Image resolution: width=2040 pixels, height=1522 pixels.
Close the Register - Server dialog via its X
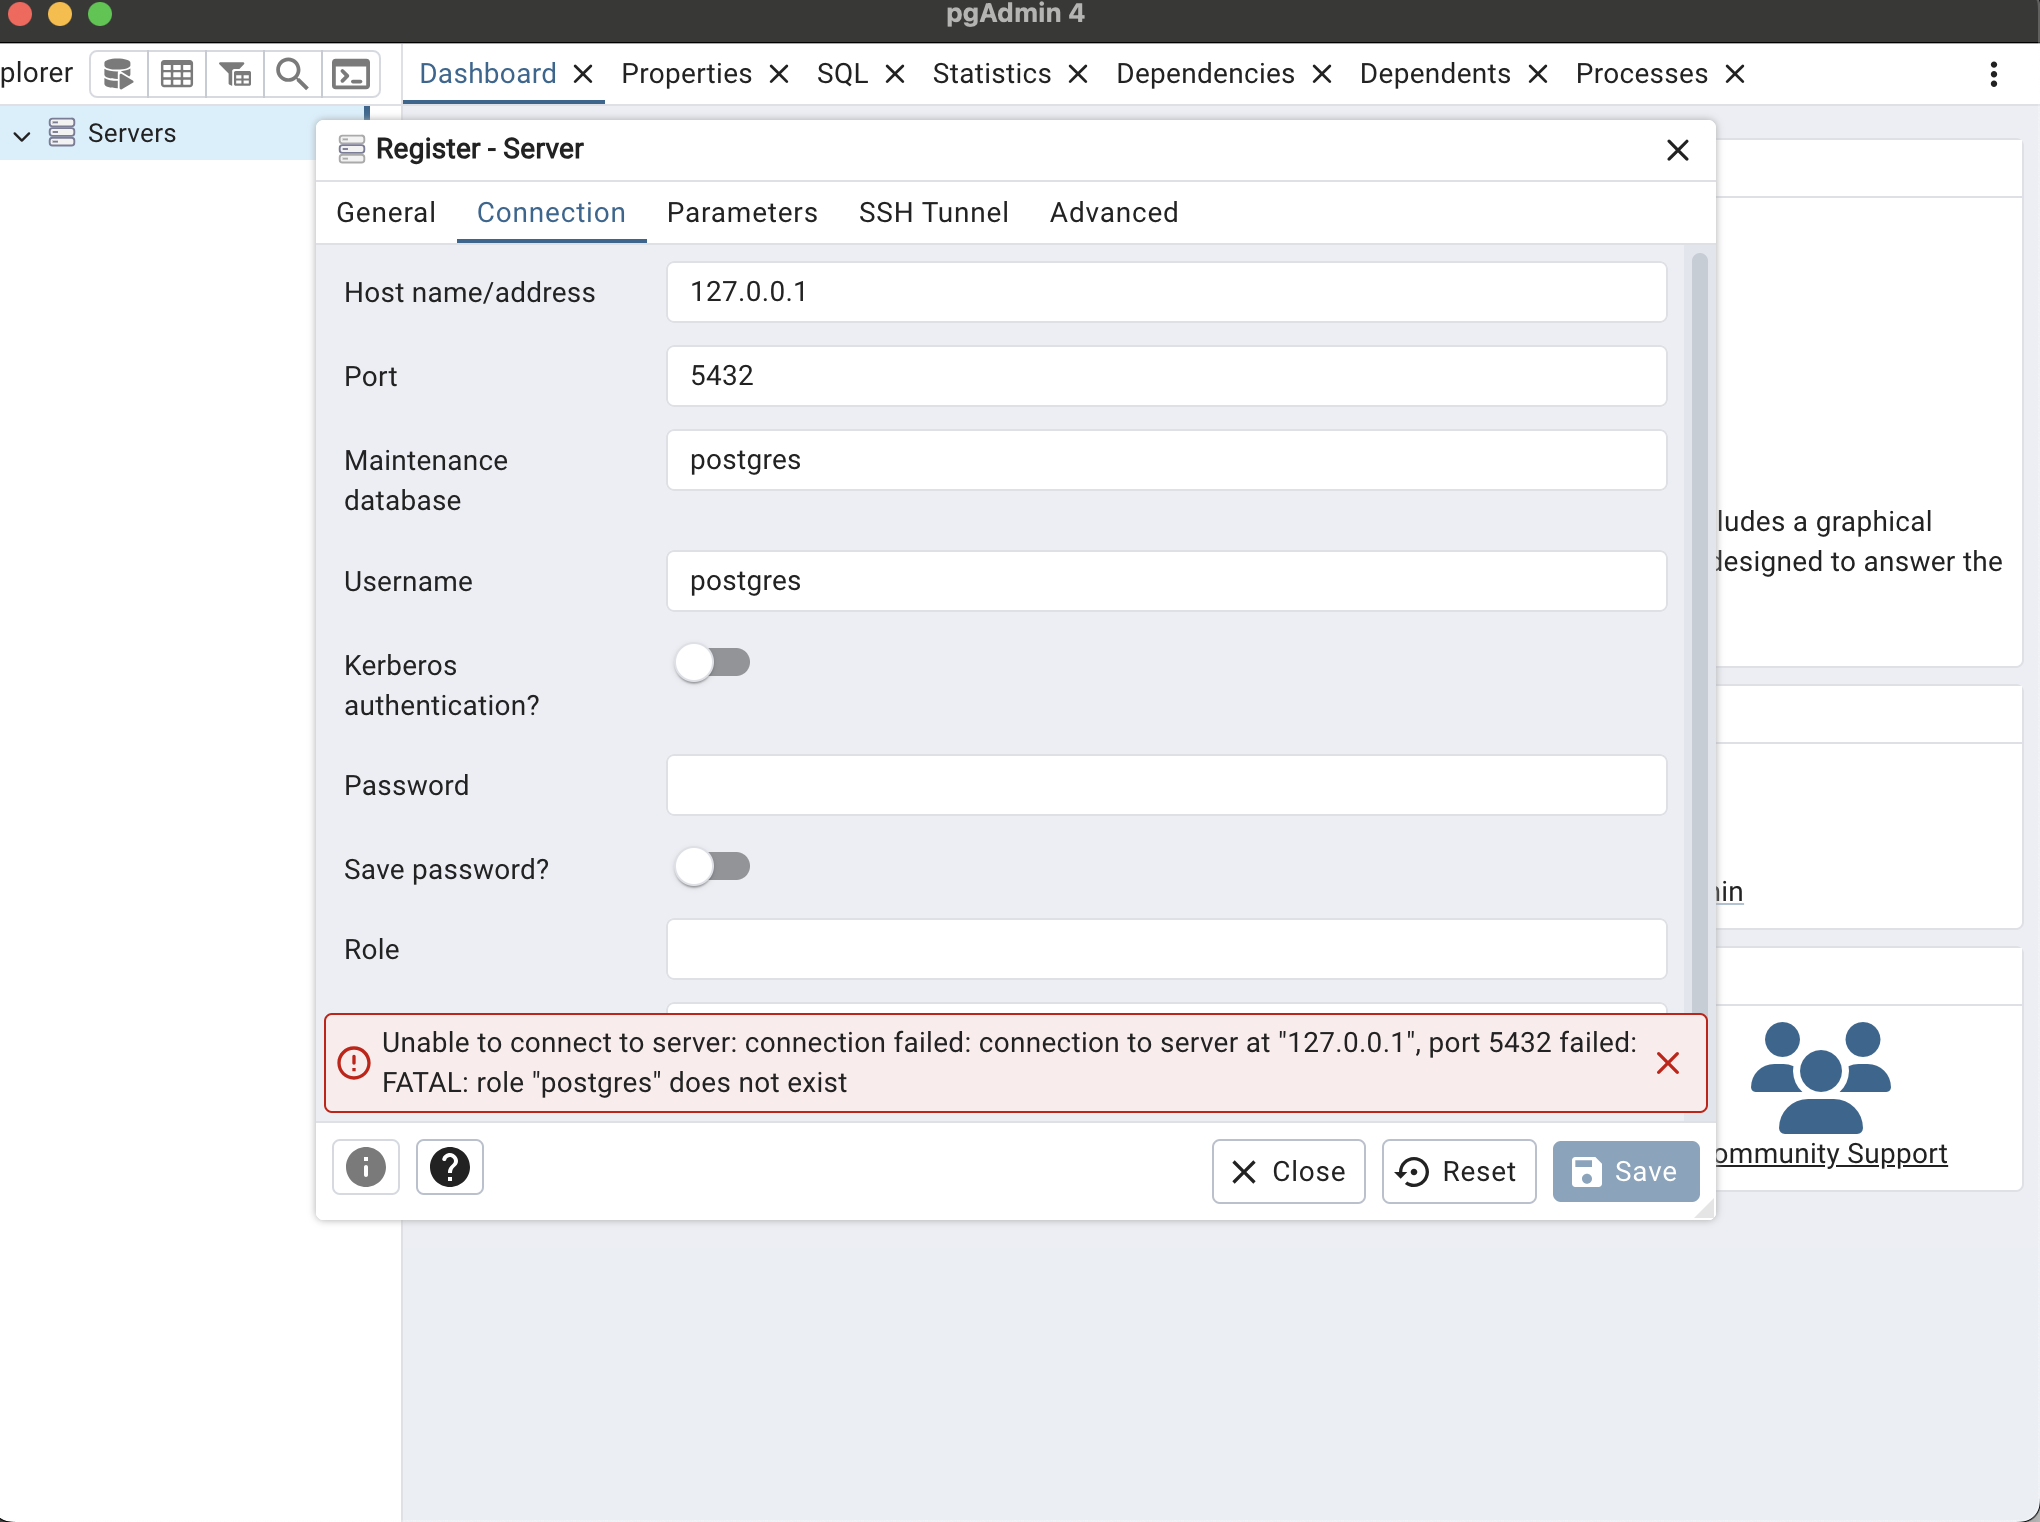1678,150
